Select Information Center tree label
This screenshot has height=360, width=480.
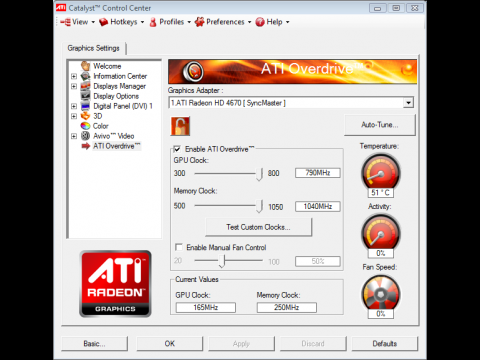coord(120,76)
